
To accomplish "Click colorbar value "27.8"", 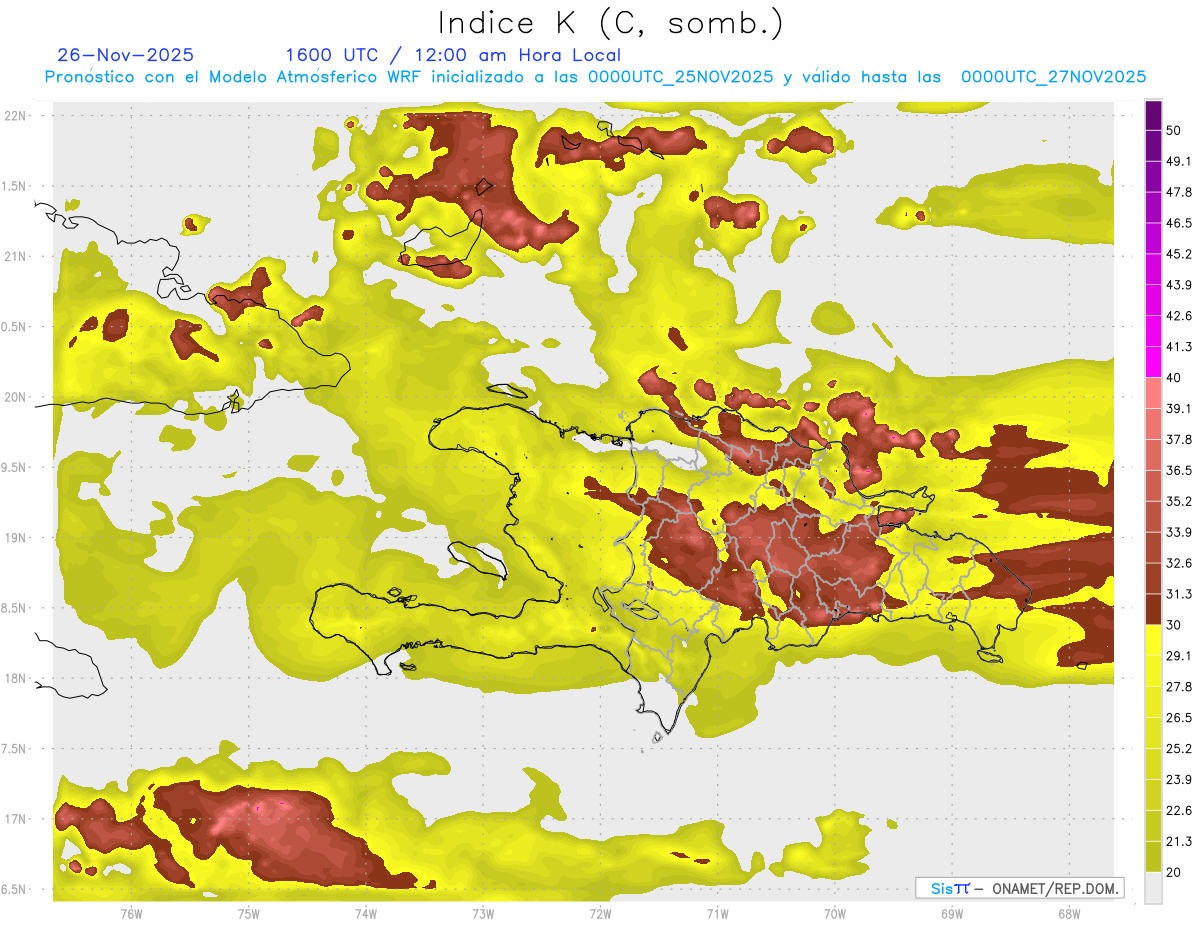I will (1179, 686).
